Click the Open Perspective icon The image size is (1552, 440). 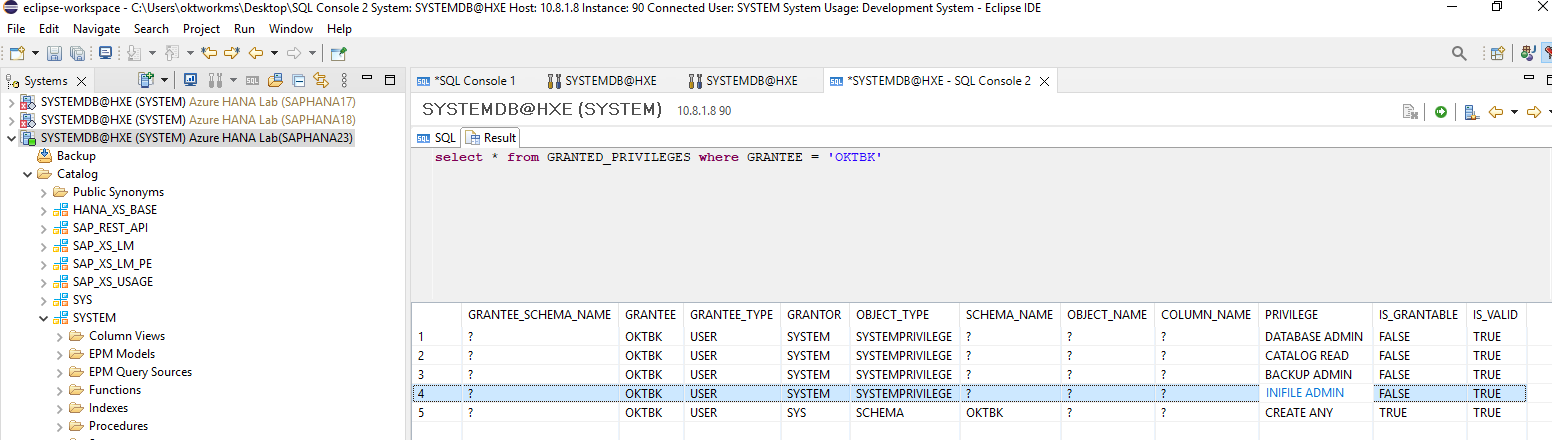click(x=1497, y=53)
